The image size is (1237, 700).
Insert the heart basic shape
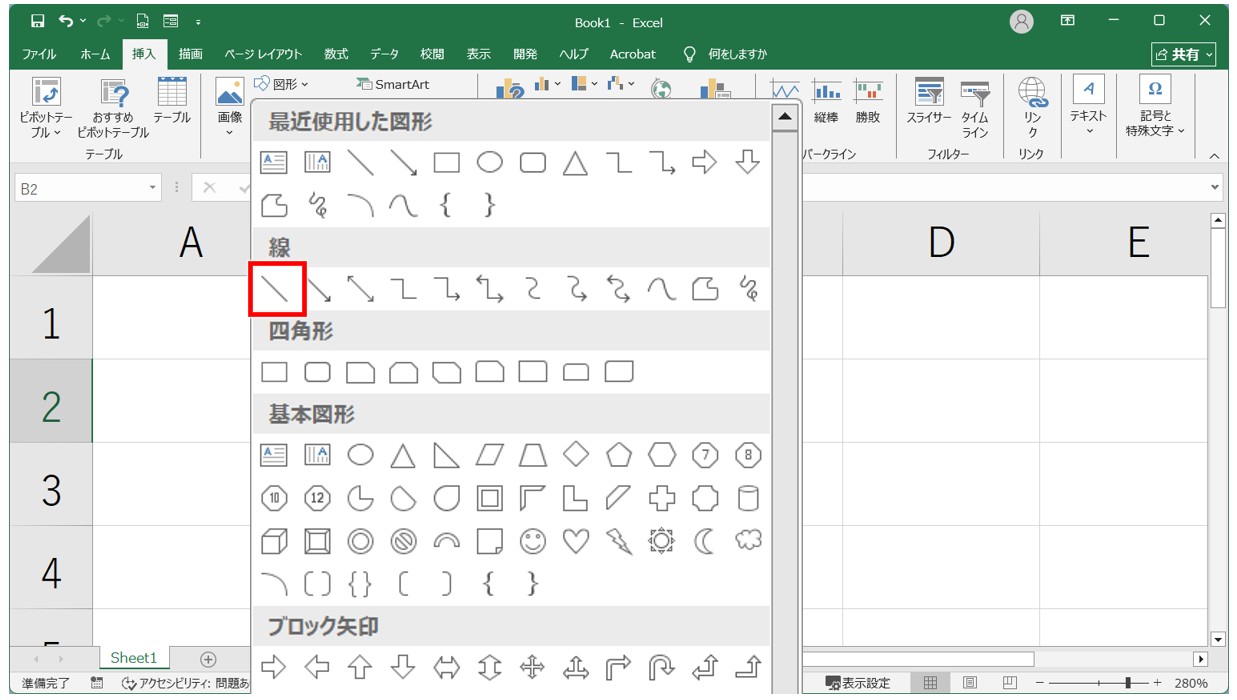pyautogui.click(x=576, y=542)
